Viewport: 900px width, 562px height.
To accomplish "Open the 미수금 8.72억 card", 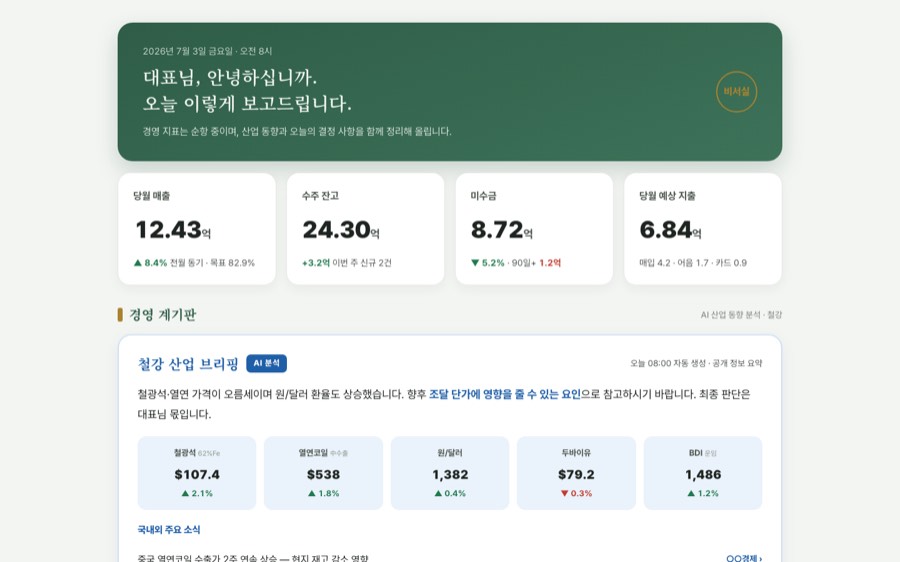I will pyautogui.click(x=534, y=229).
